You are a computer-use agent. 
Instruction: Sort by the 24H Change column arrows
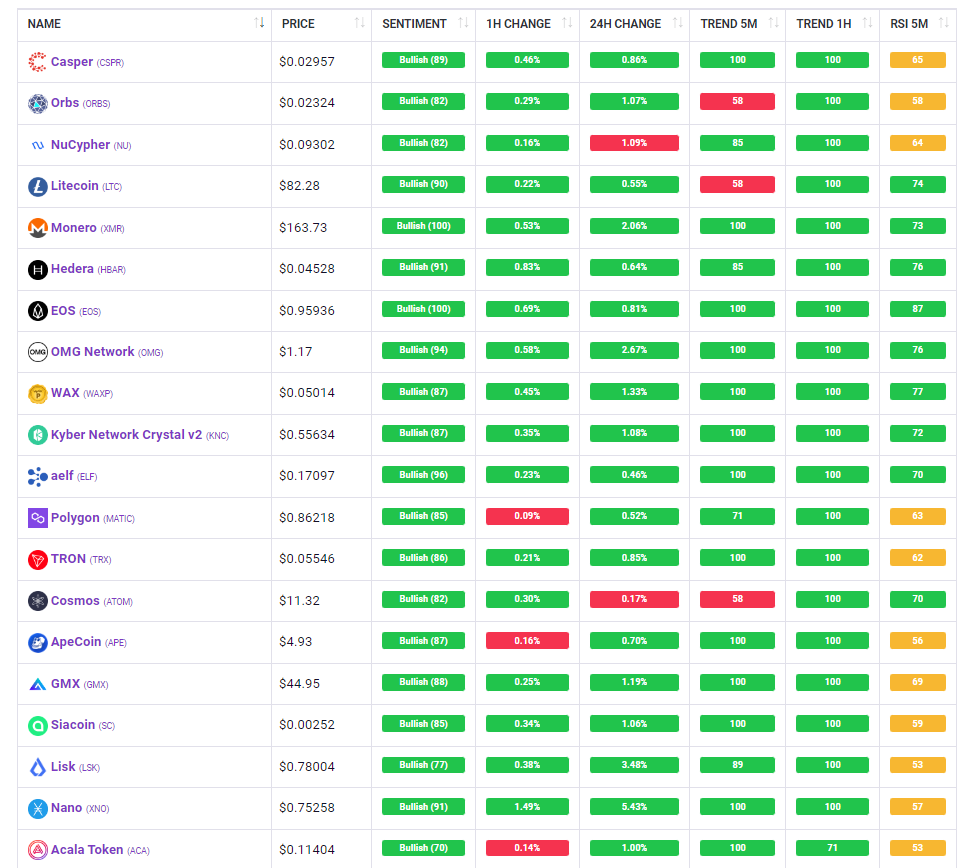tap(678, 23)
